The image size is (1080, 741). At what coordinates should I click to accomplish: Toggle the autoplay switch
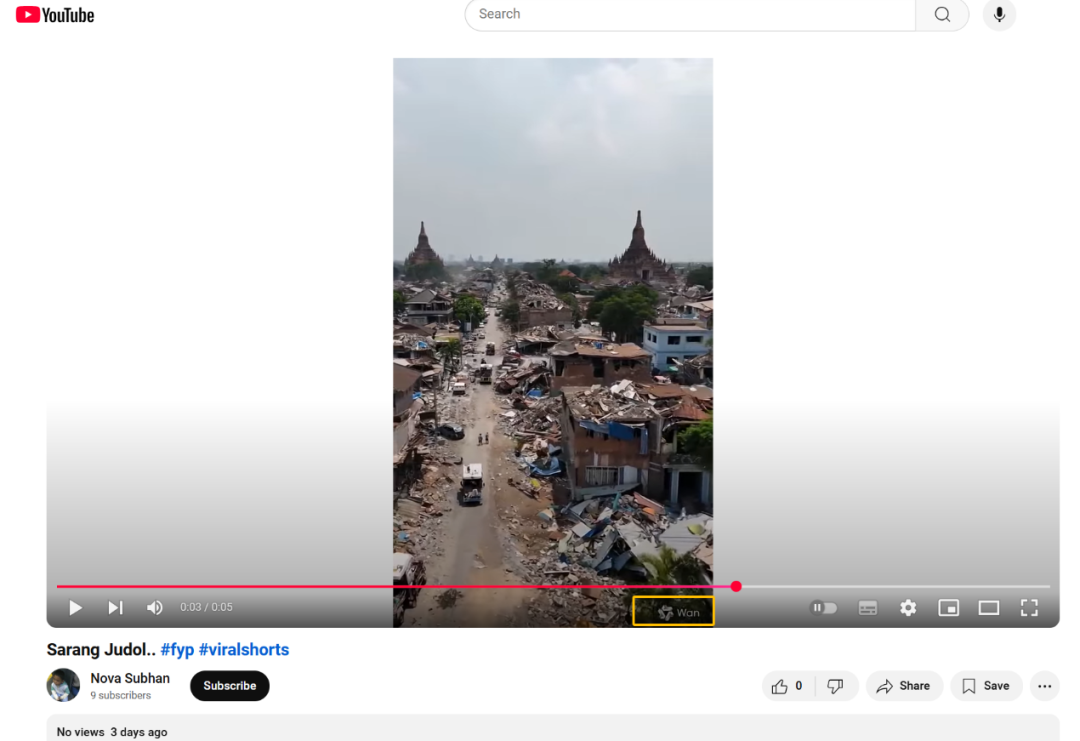(824, 608)
